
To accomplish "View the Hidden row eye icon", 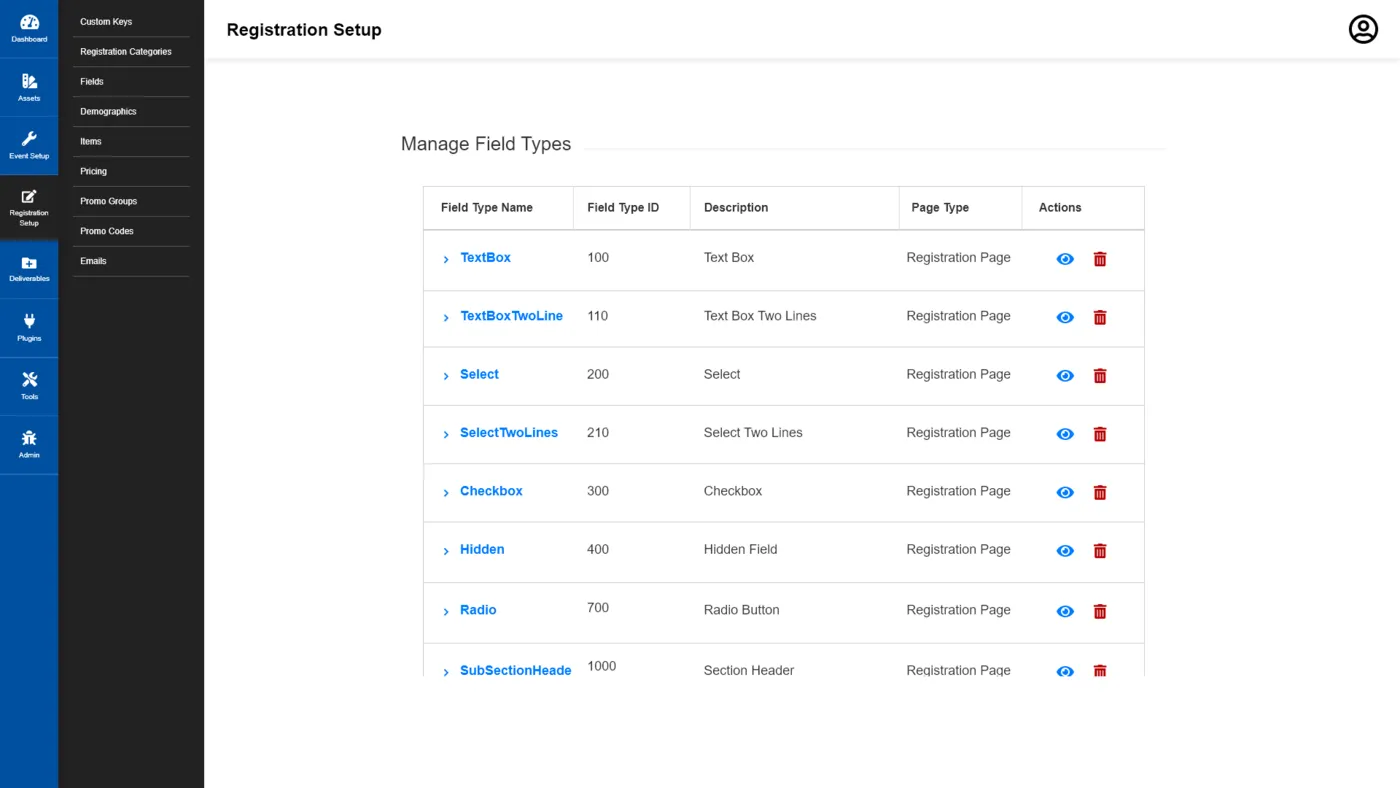I will point(1065,551).
